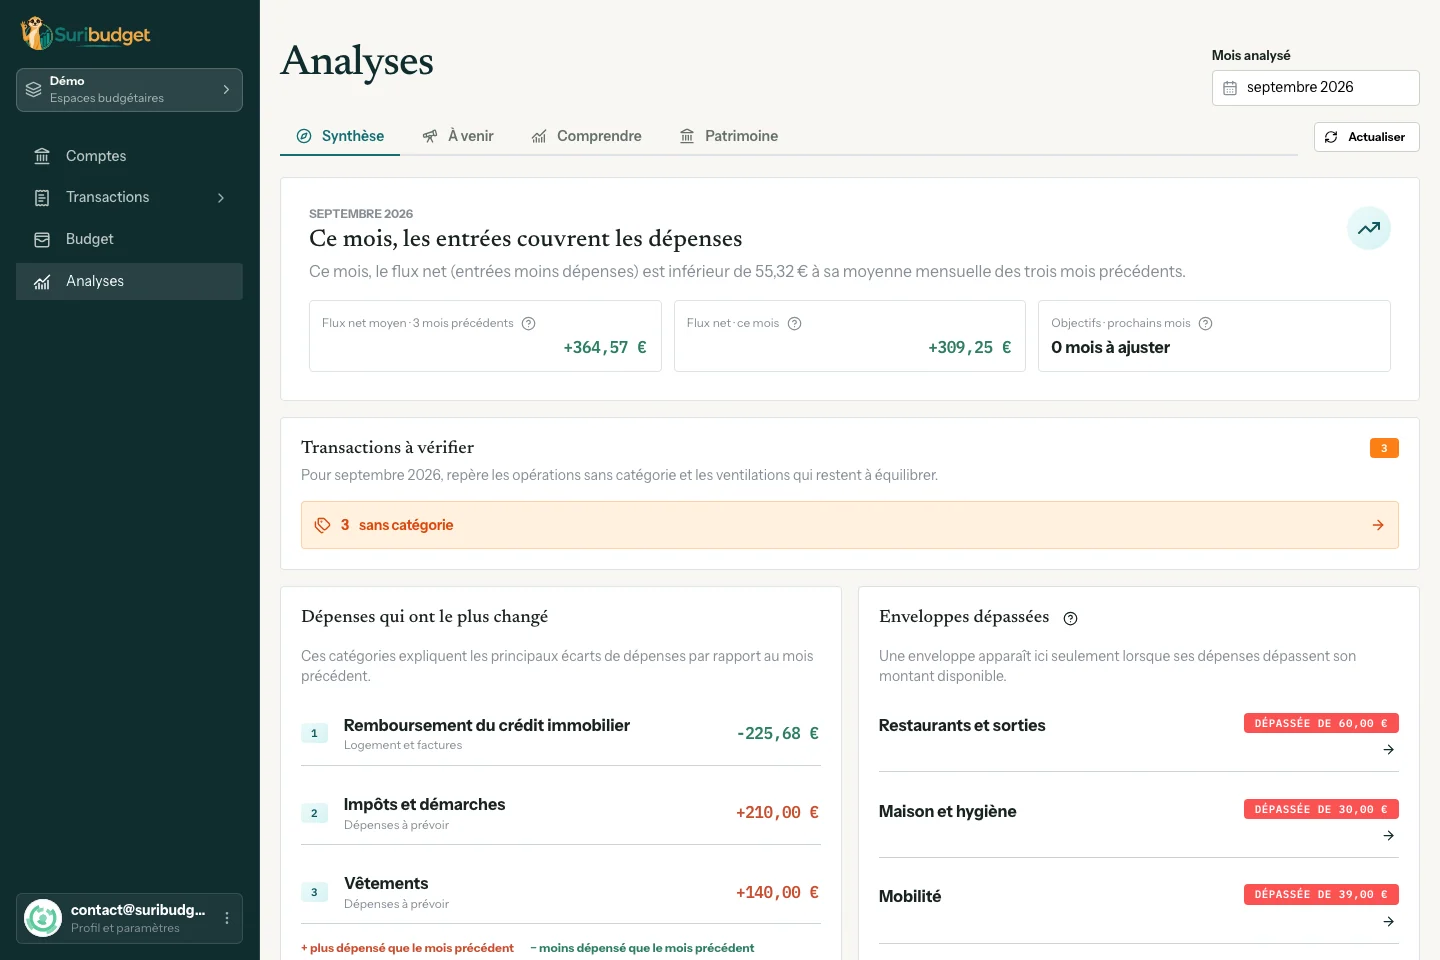This screenshot has height=960, width=1440.
Task: Click Vêtements spending row
Action: (561, 892)
